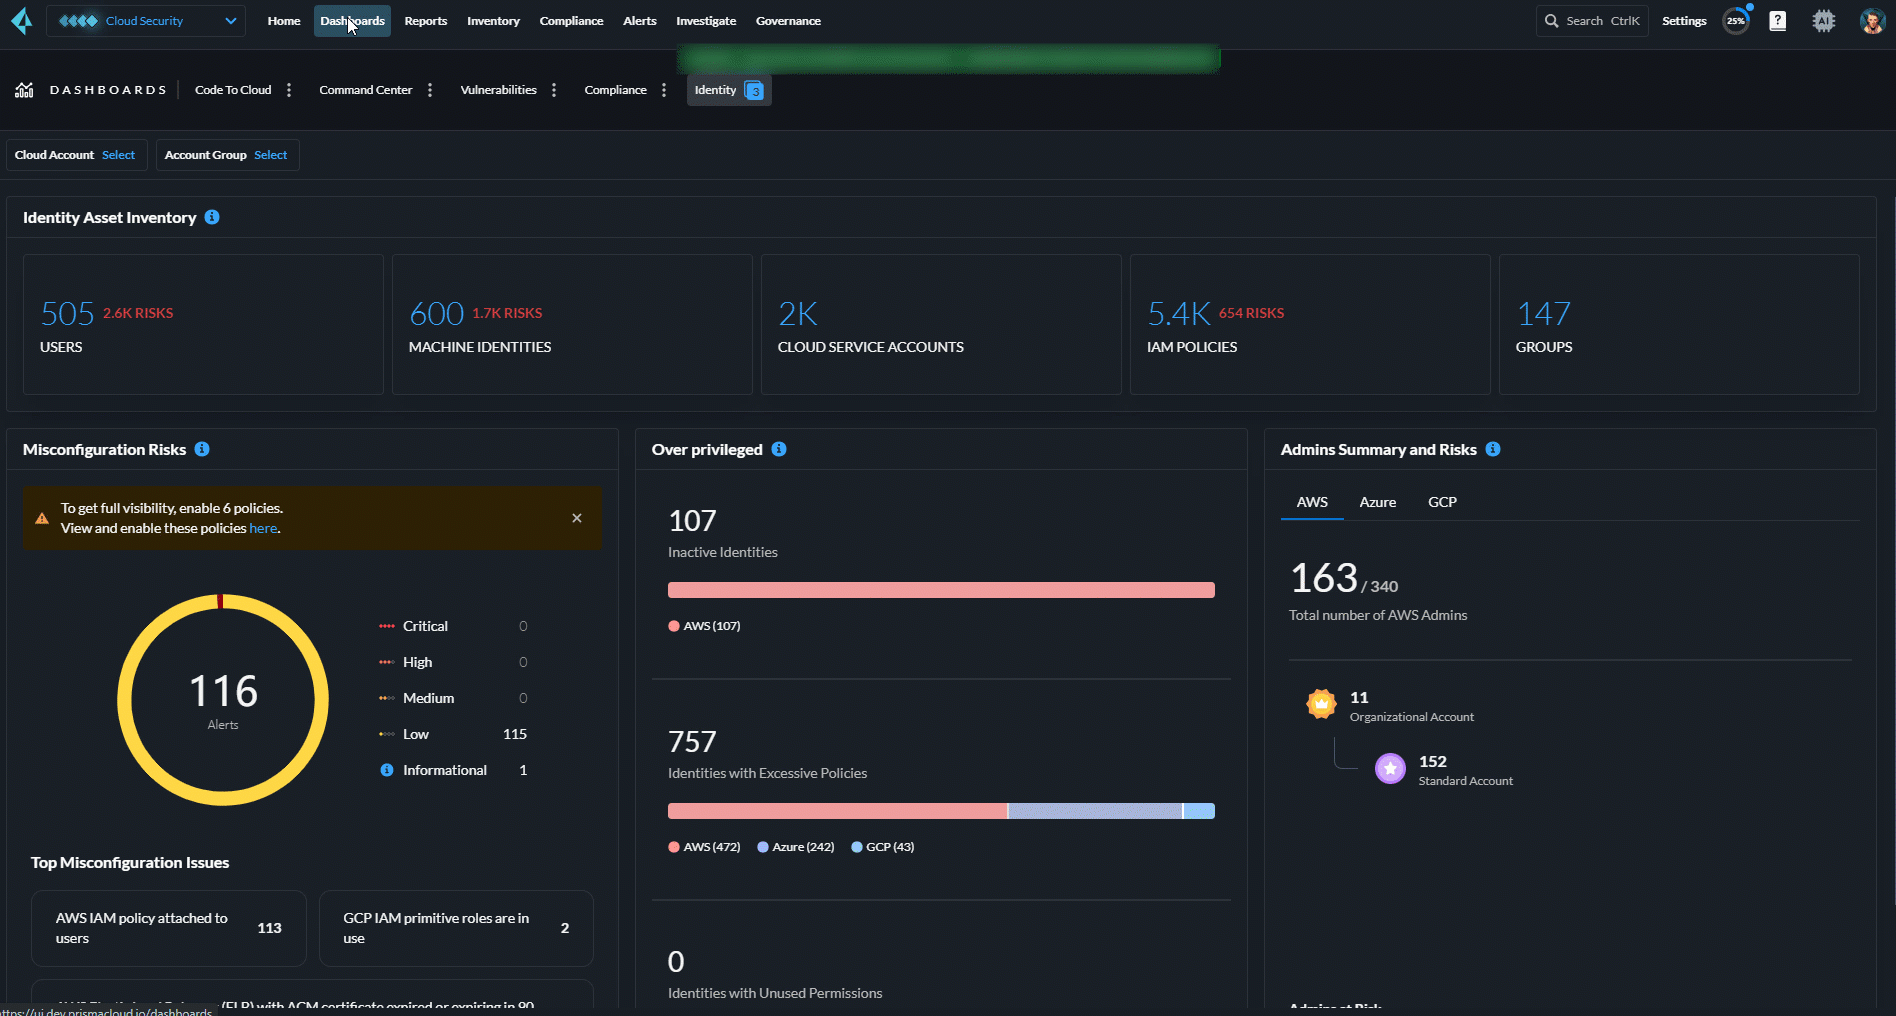Click the Dashboards chart icon

coord(24,90)
